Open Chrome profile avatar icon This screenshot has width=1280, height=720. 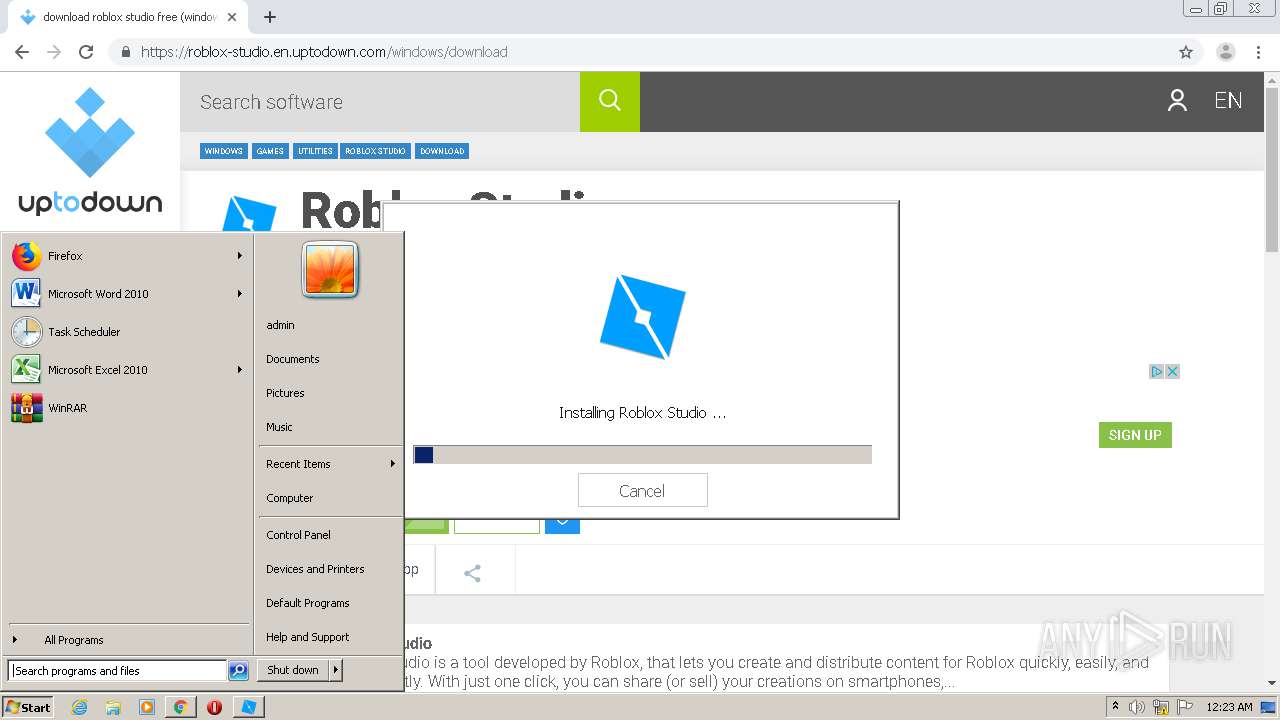pos(1226,52)
